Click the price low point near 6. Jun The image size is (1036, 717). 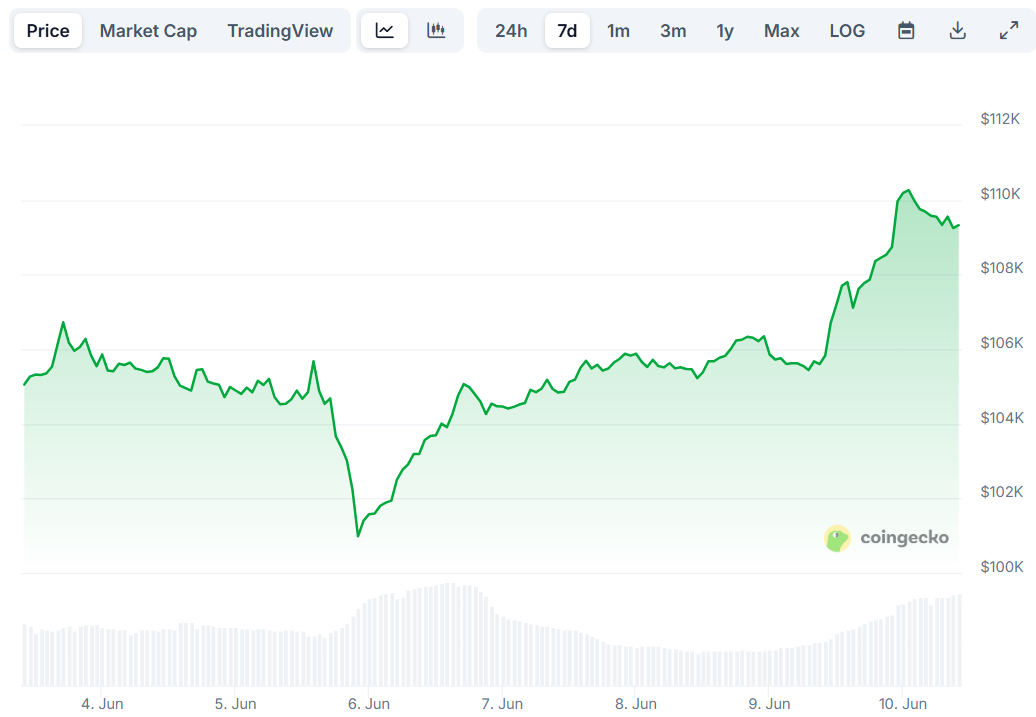pyautogui.click(x=358, y=535)
